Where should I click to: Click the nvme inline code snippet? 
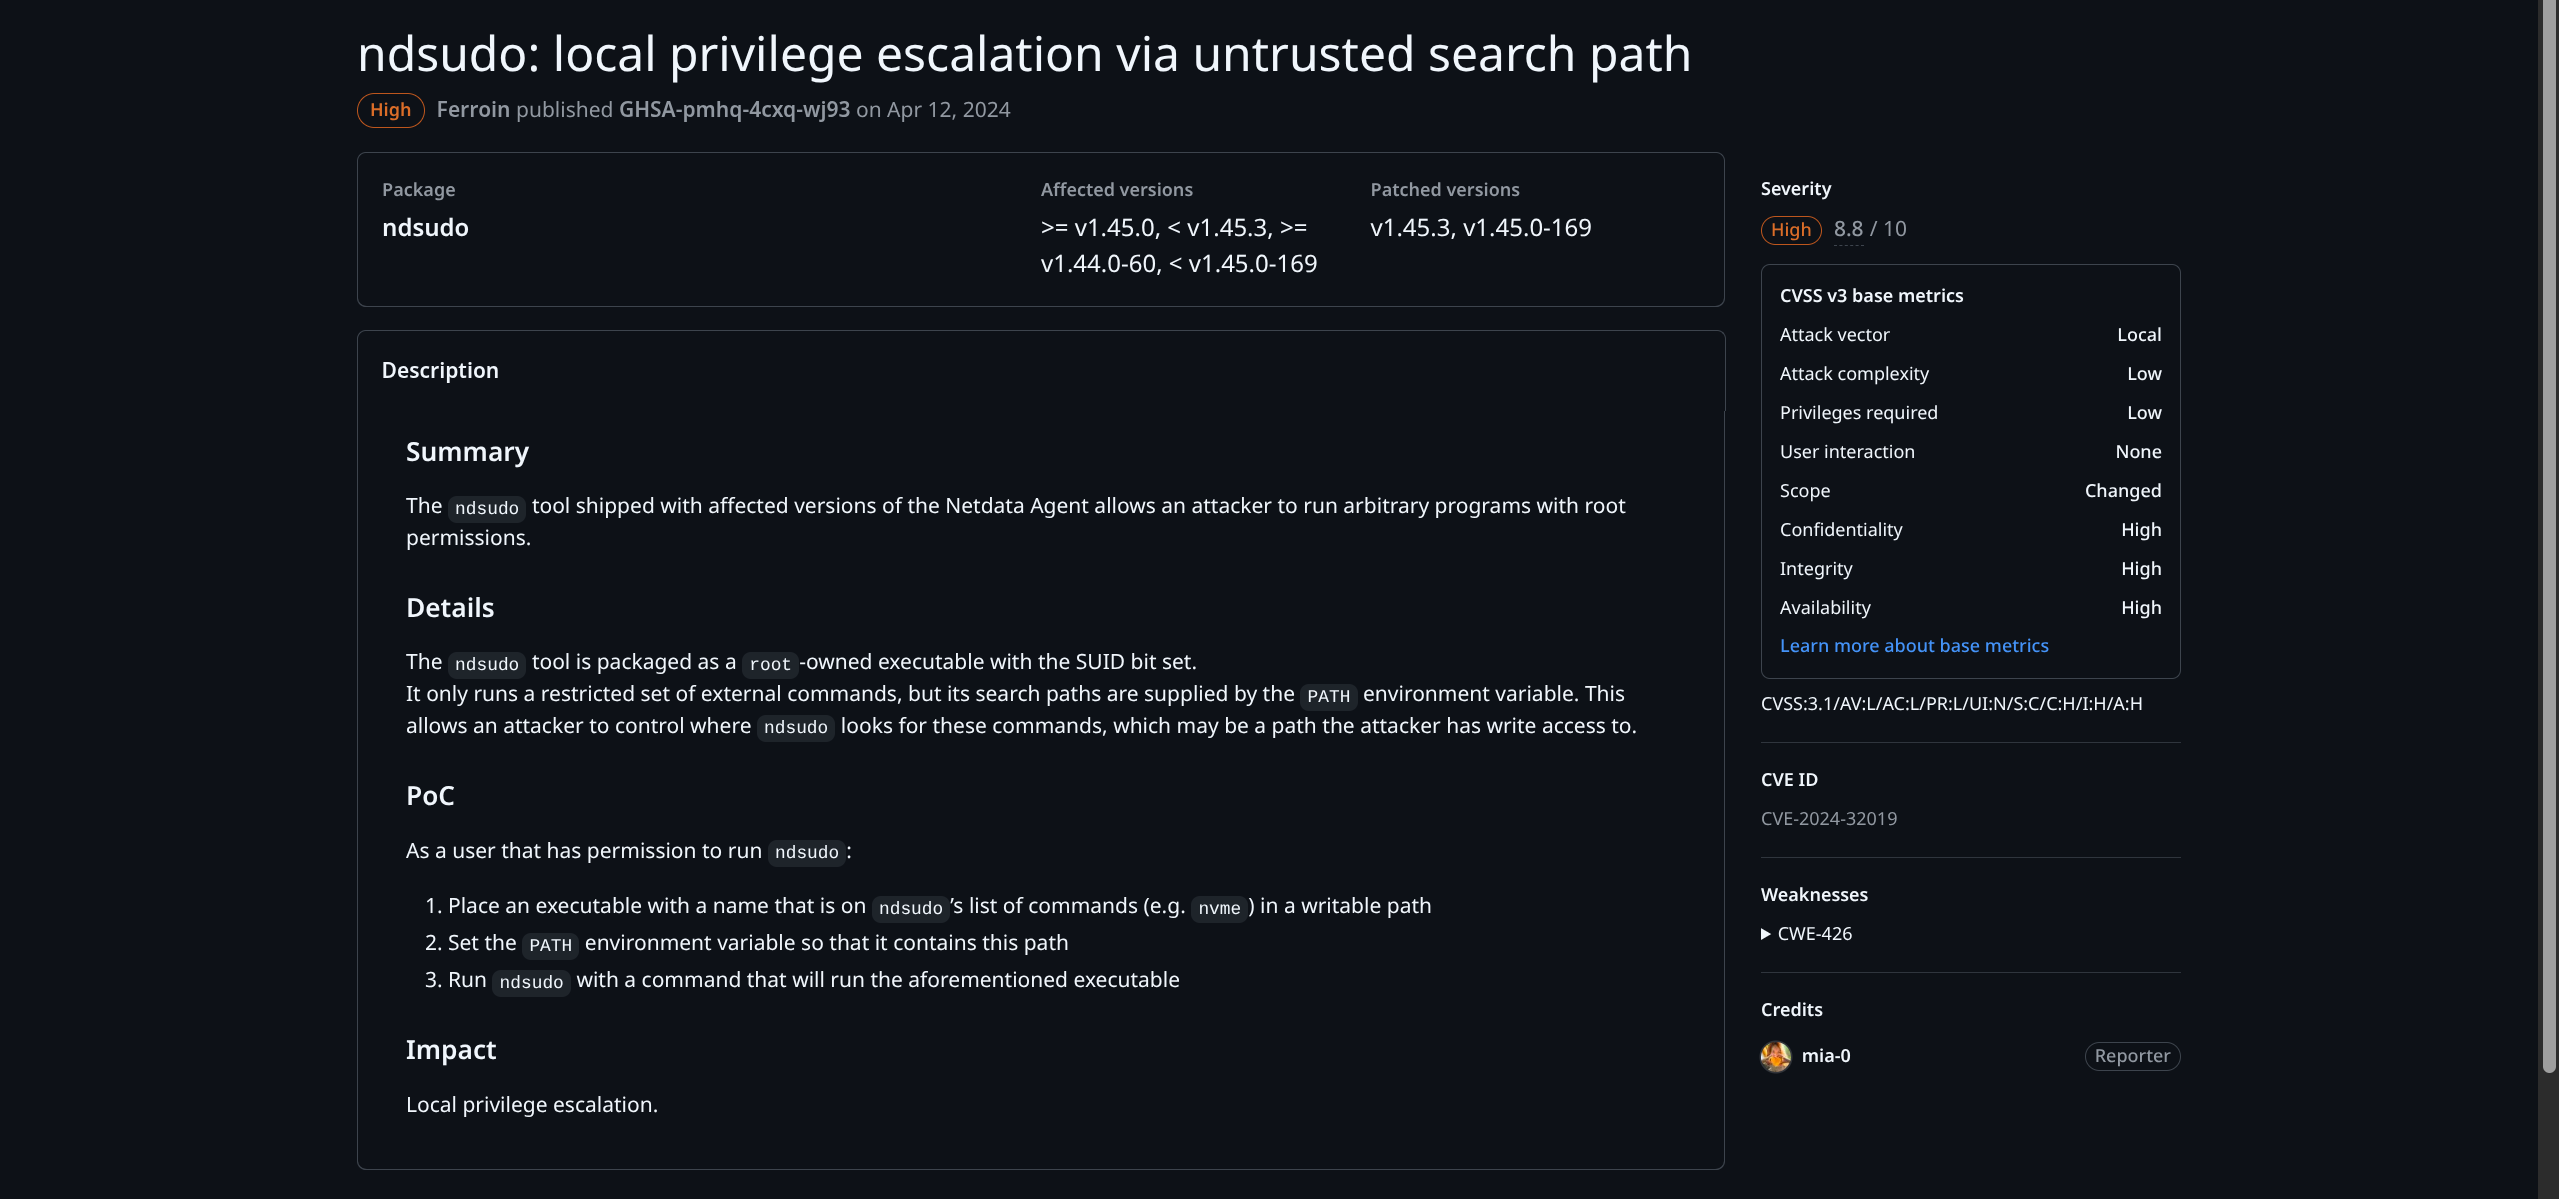[x=1218, y=908]
